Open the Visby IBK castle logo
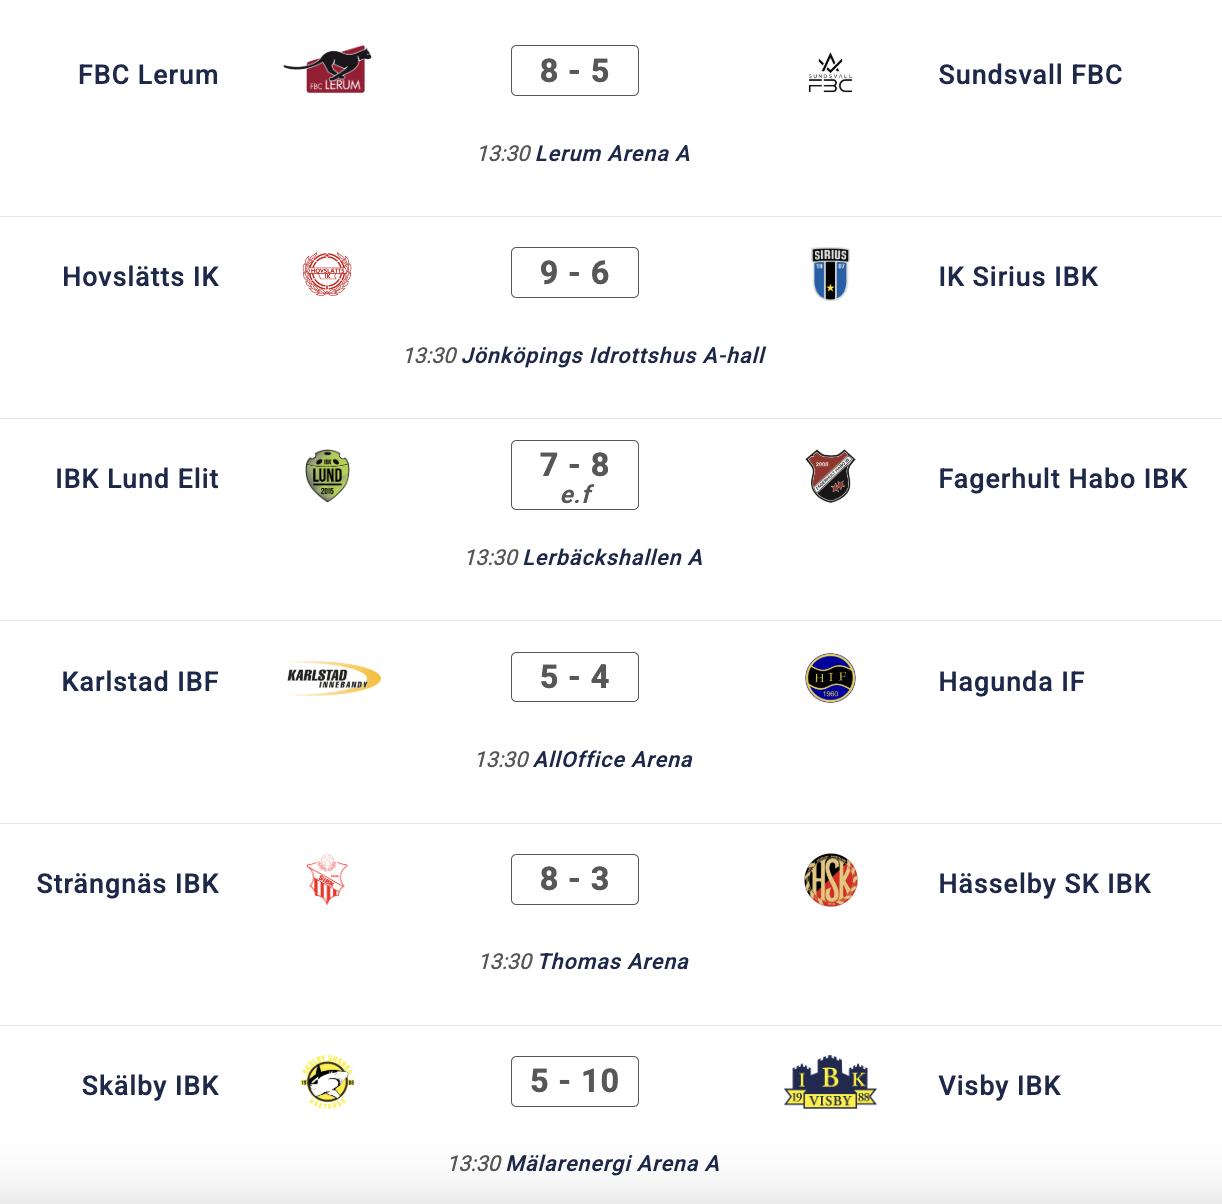Viewport: 1222px width, 1204px height. [x=830, y=1083]
